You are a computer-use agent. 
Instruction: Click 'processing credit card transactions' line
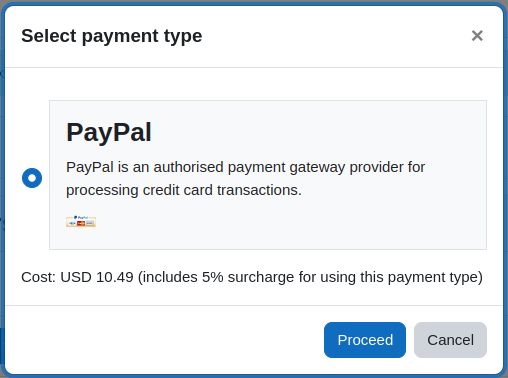[x=184, y=190]
